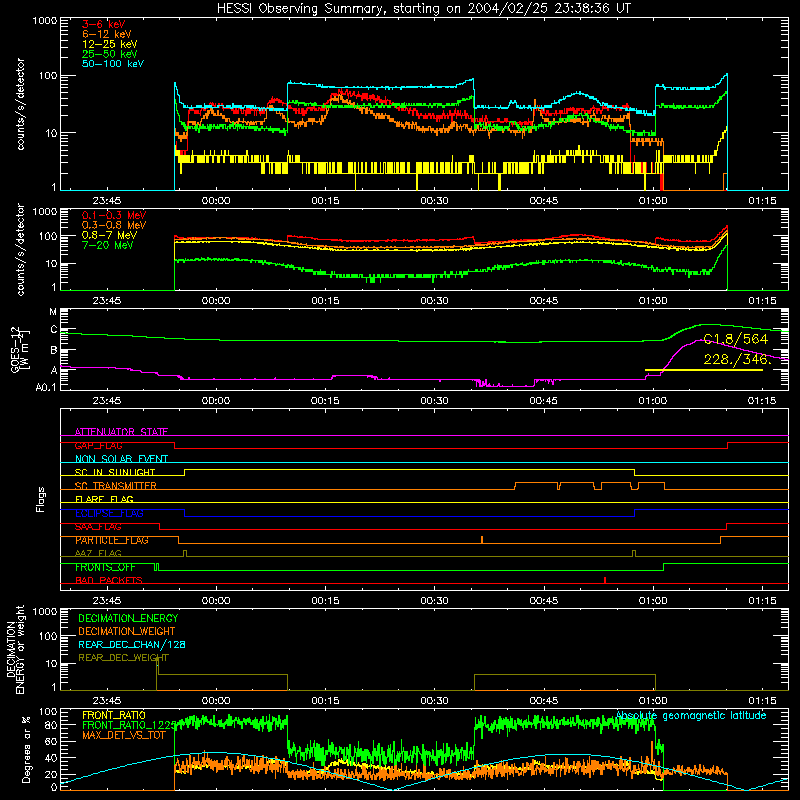800x800 pixels.
Task: Click the 01:00 time tick under the GOES plot
Action: pos(653,401)
